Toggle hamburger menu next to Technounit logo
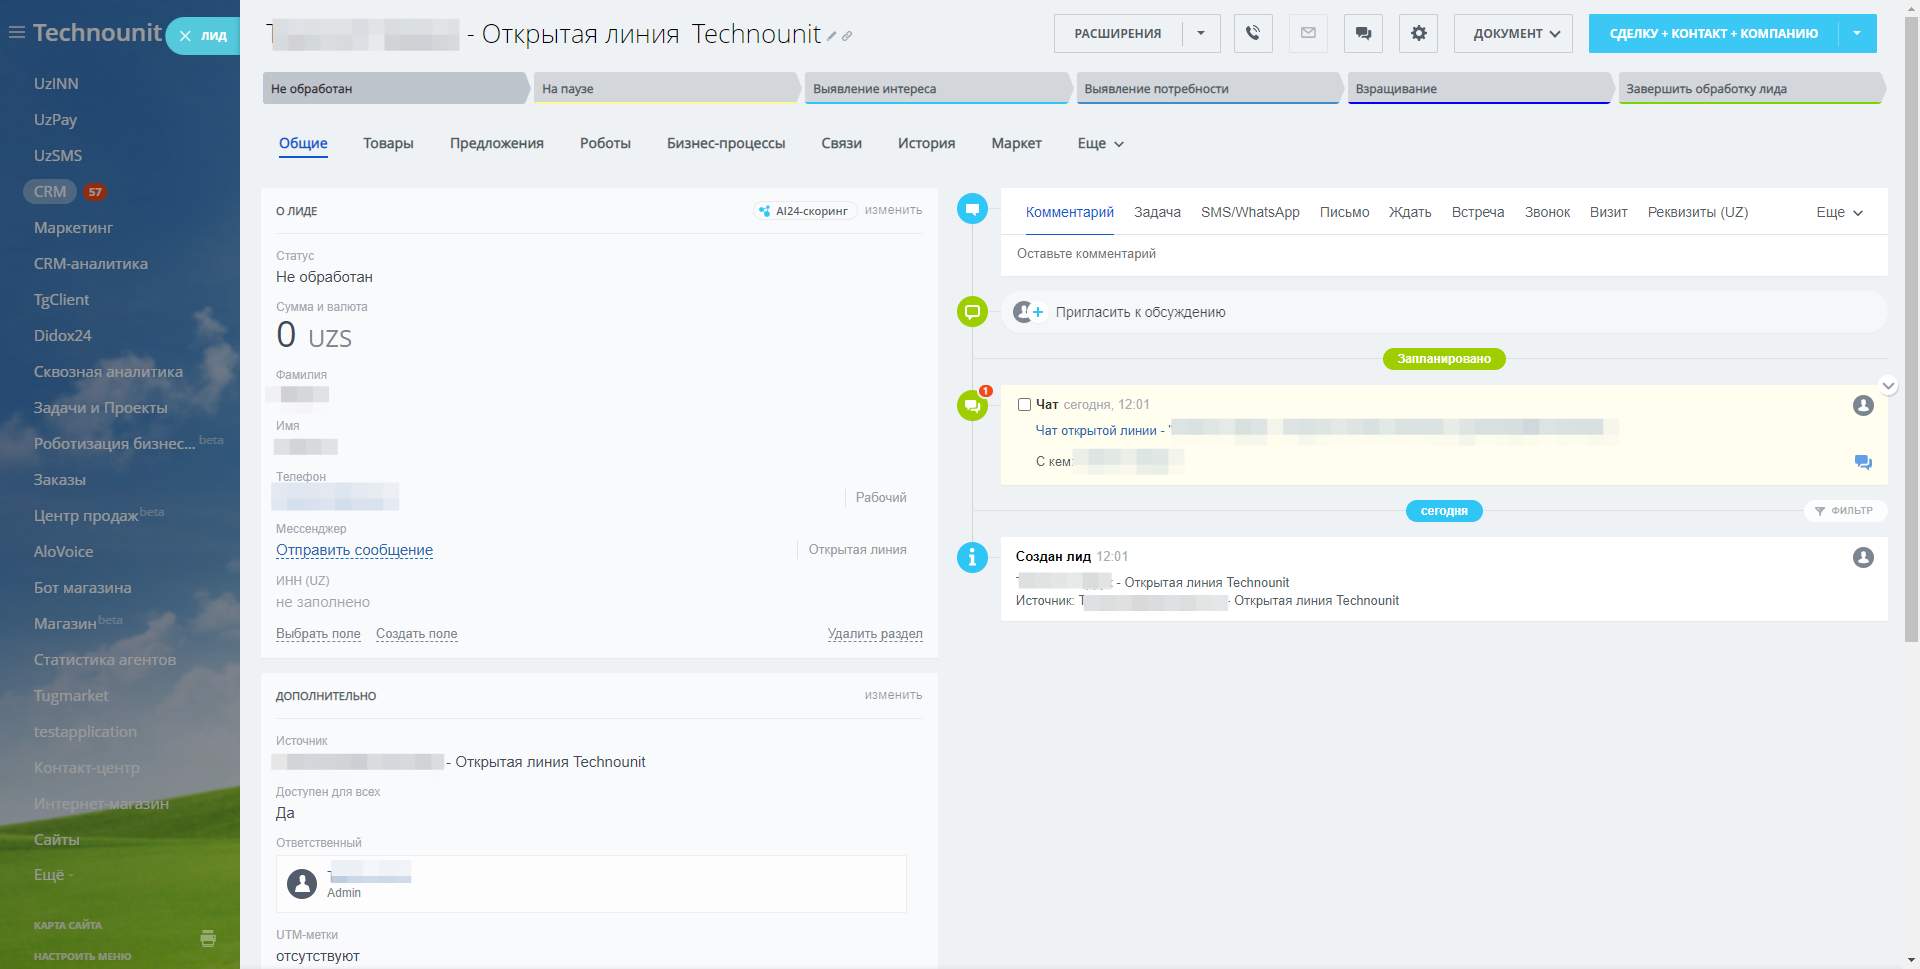The height and width of the screenshot is (969, 1920). 16,33
